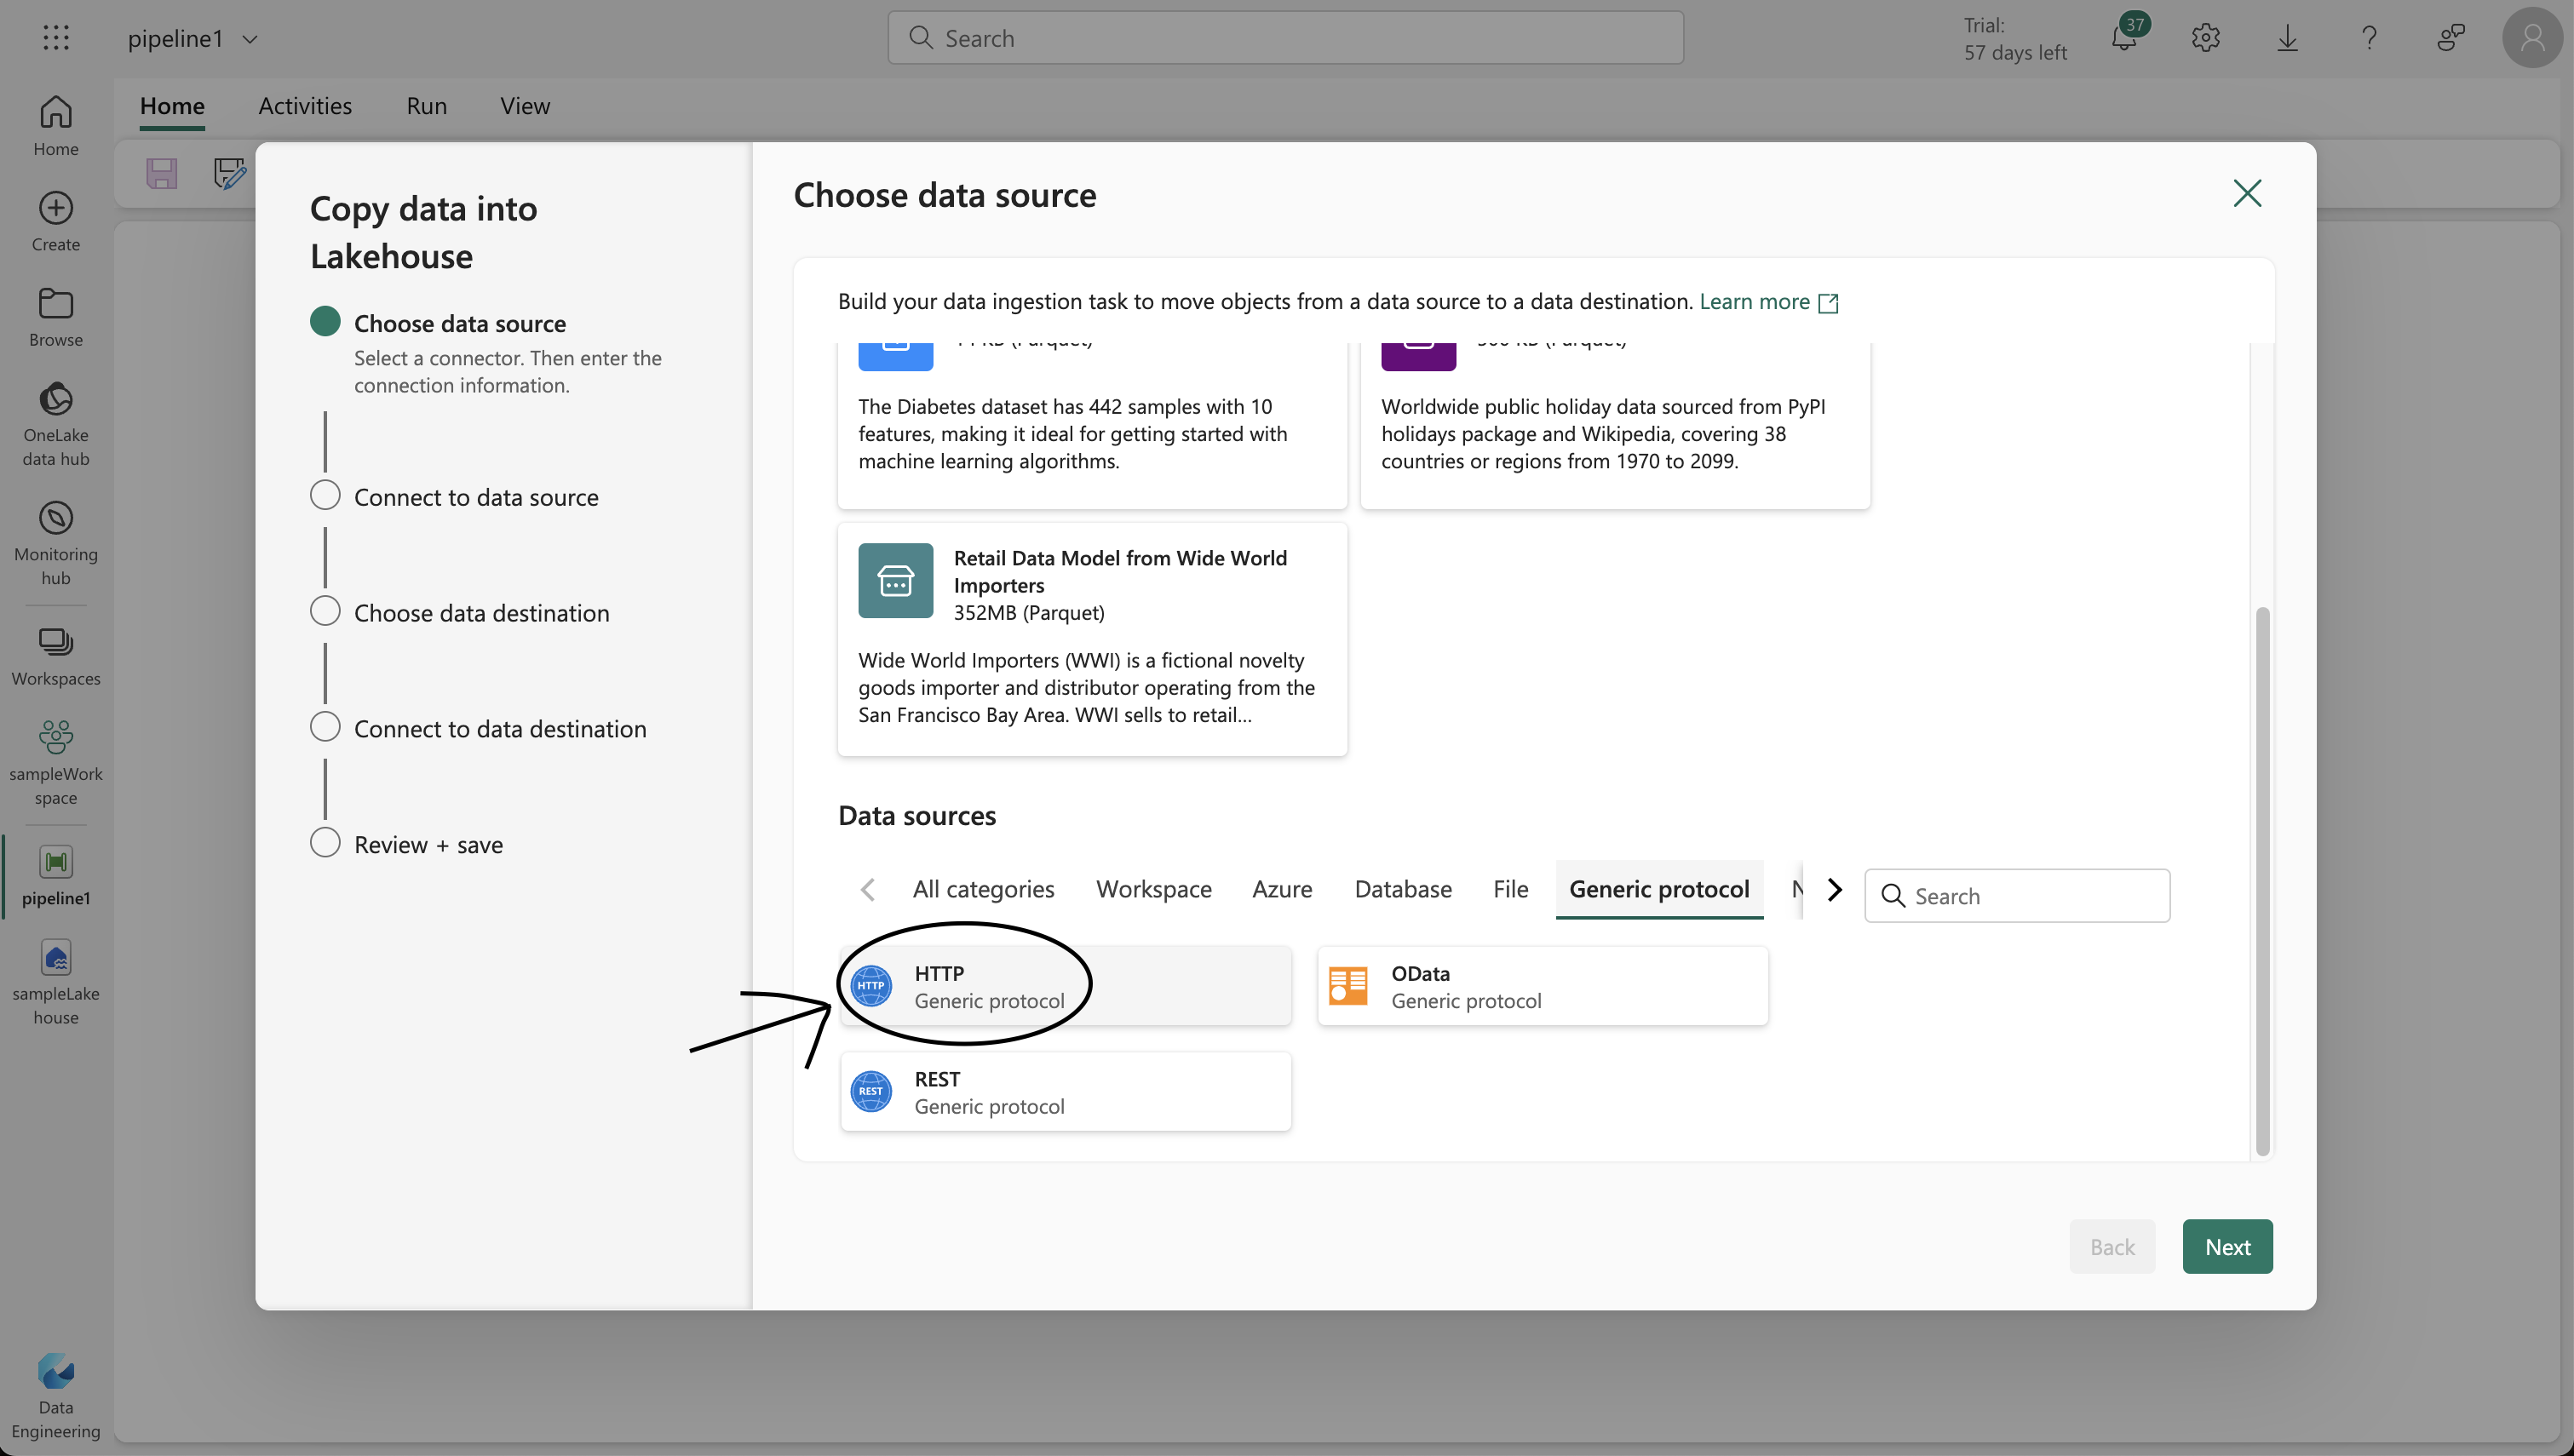Show more data source categories

(x=1835, y=890)
